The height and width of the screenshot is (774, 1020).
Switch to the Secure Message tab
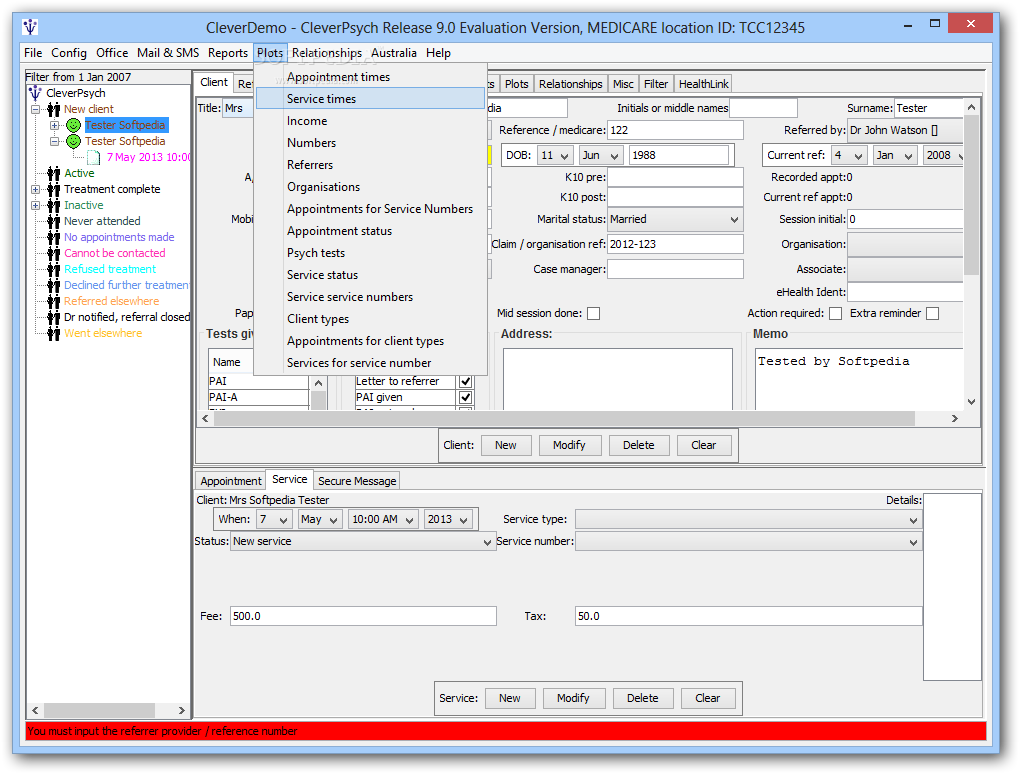pos(356,481)
